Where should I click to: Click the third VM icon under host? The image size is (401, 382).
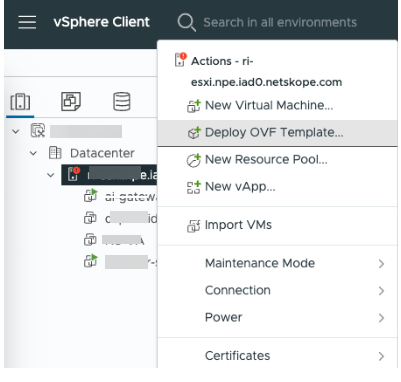[x=90, y=240]
